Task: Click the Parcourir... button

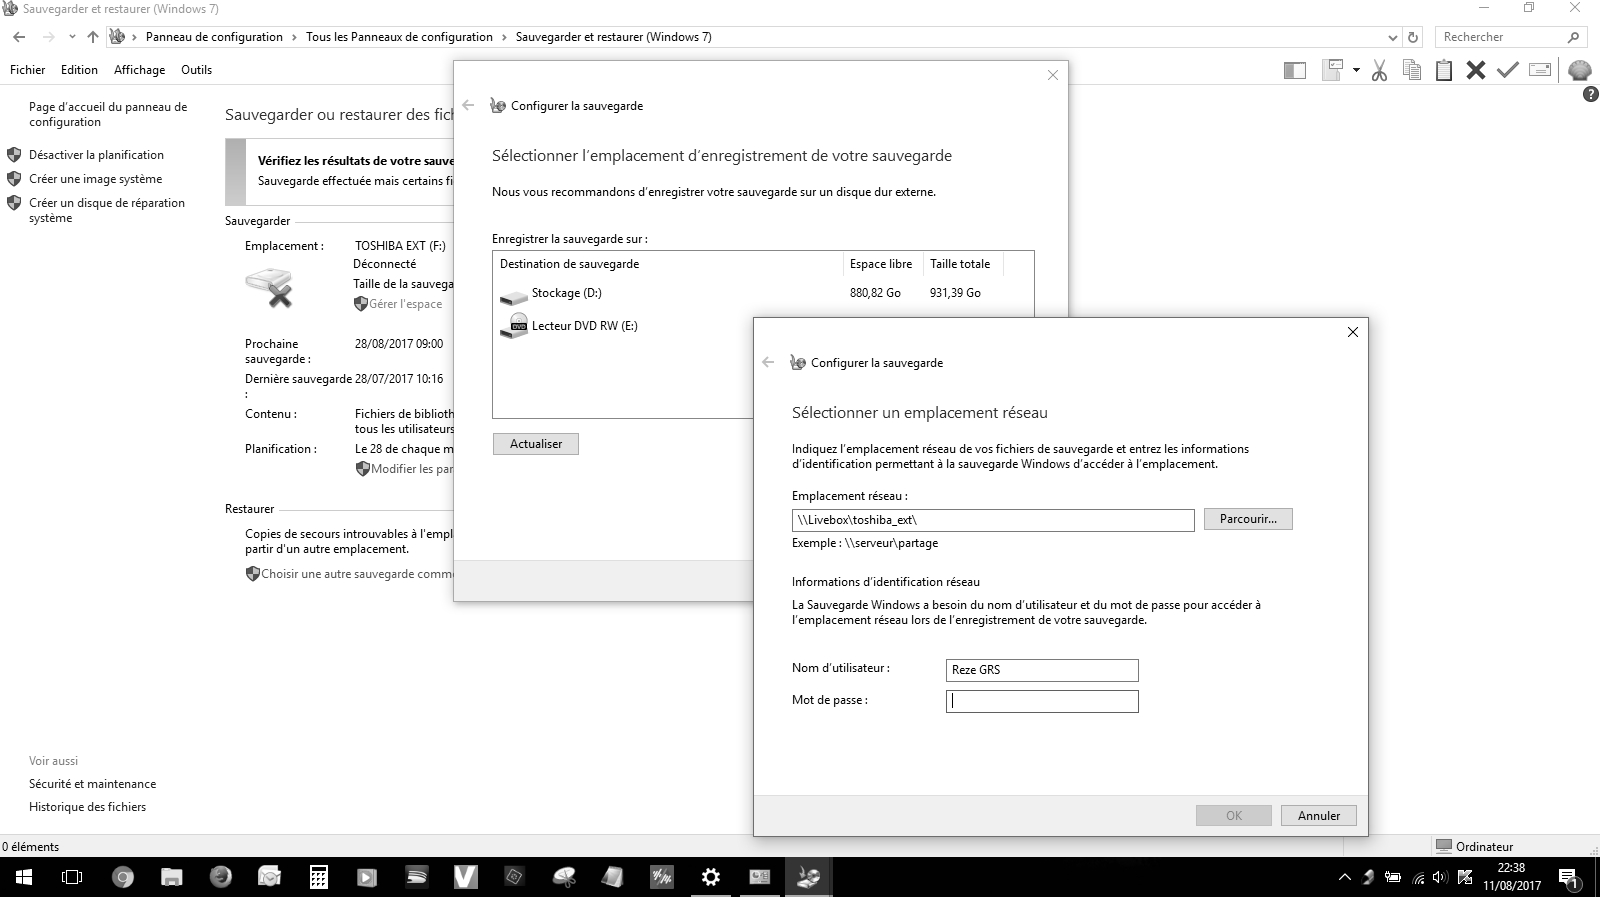Action: [x=1248, y=519]
